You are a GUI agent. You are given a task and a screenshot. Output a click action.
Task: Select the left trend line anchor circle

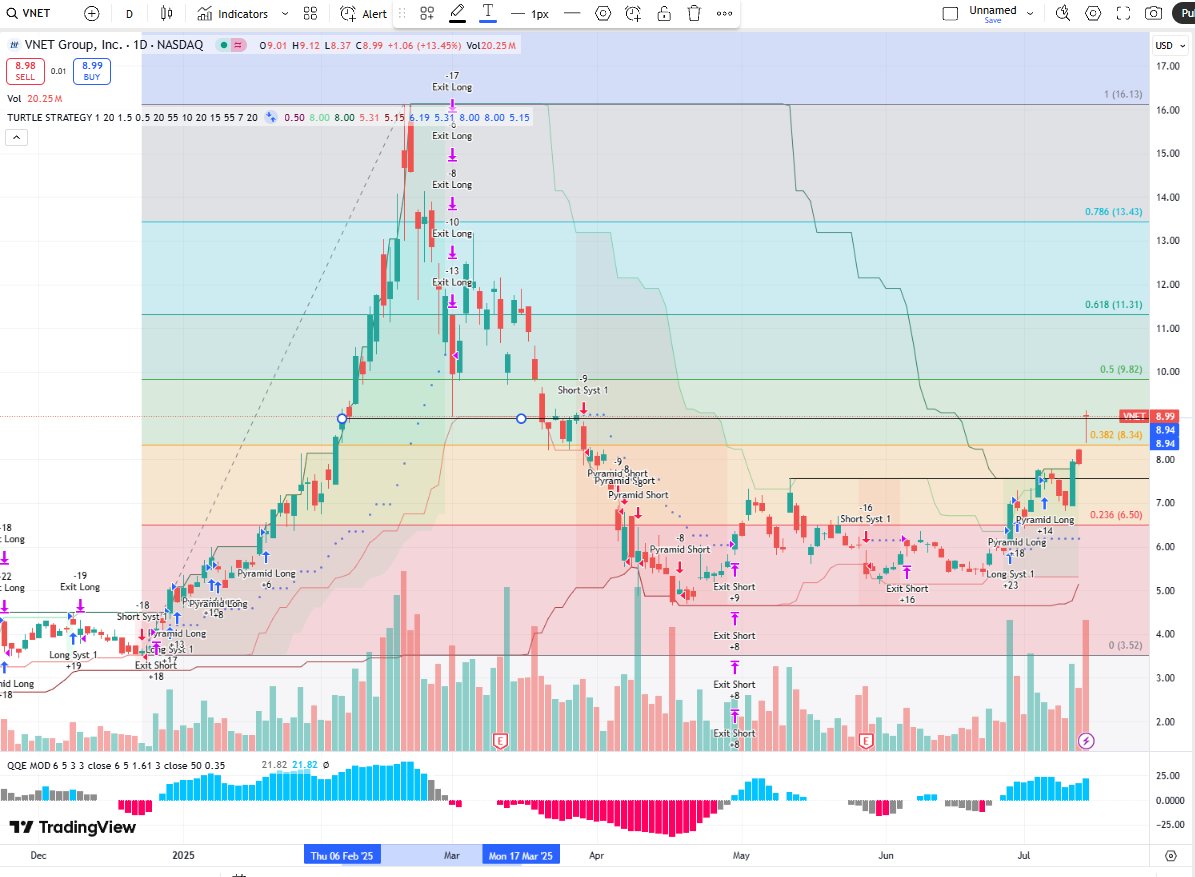point(342,418)
